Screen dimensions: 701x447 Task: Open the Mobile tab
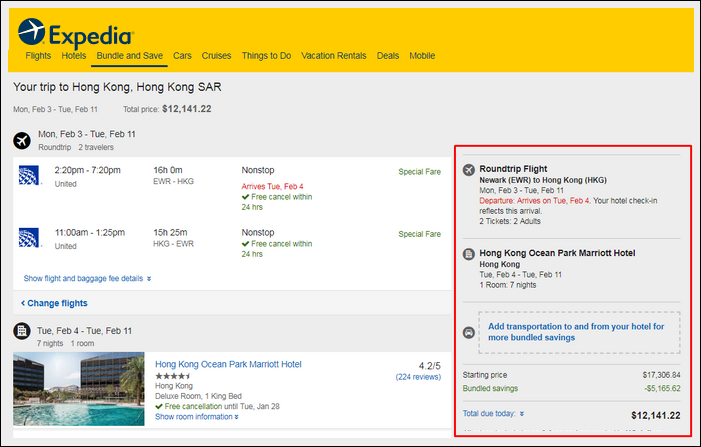click(422, 56)
